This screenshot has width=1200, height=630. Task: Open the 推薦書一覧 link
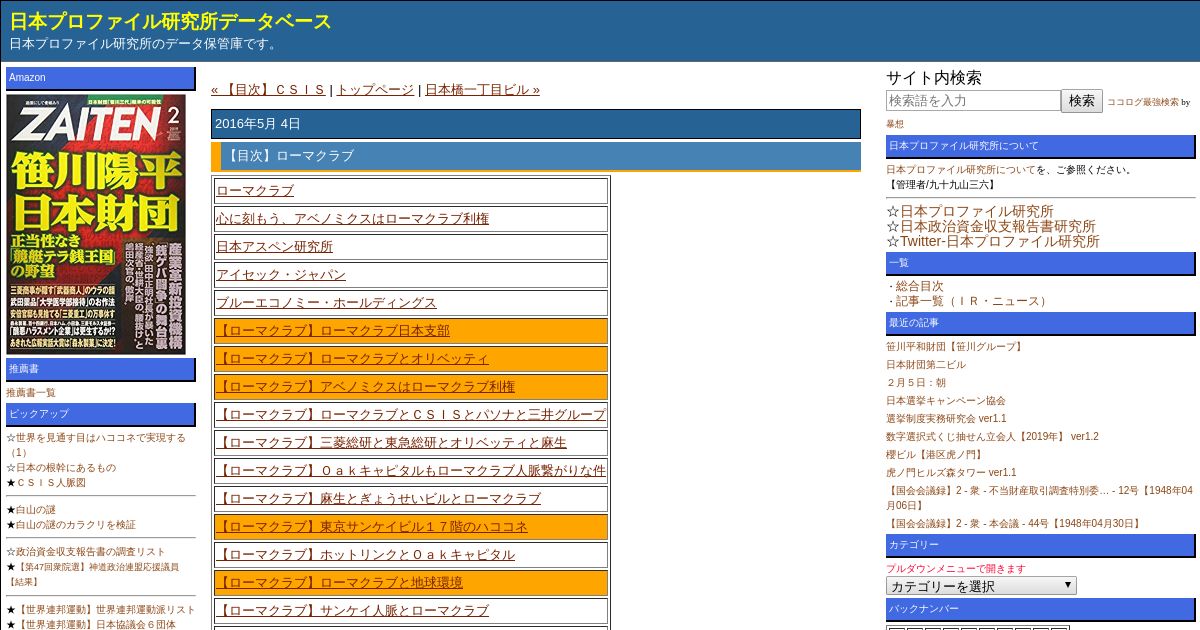[x=31, y=393]
